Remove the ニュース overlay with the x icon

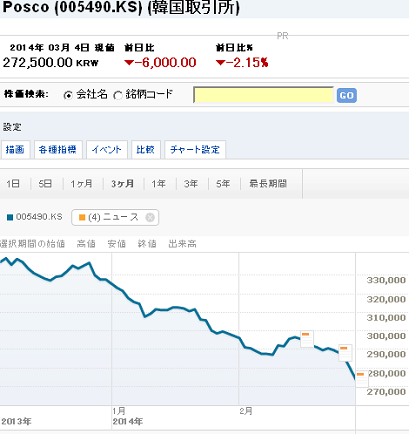tap(150, 218)
